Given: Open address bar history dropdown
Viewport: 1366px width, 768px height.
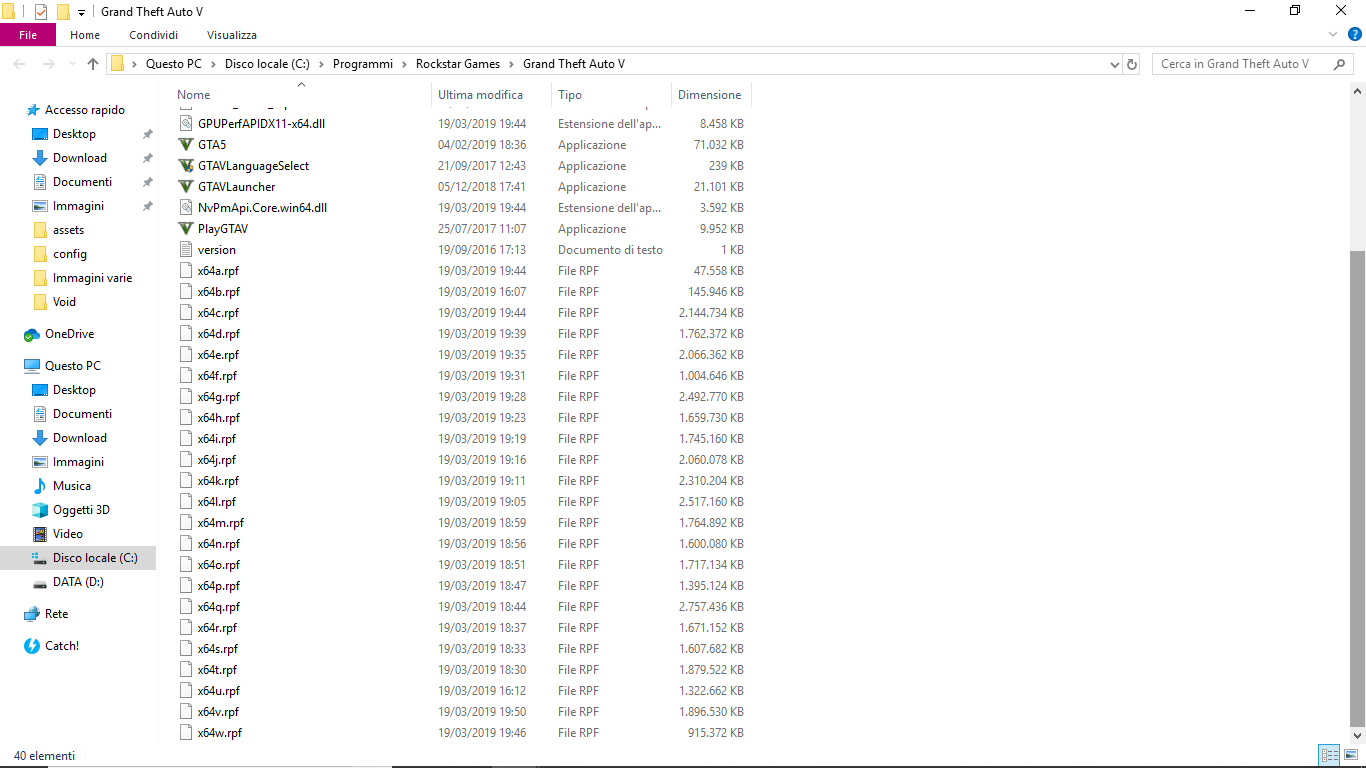Looking at the screenshot, I should 1115,64.
